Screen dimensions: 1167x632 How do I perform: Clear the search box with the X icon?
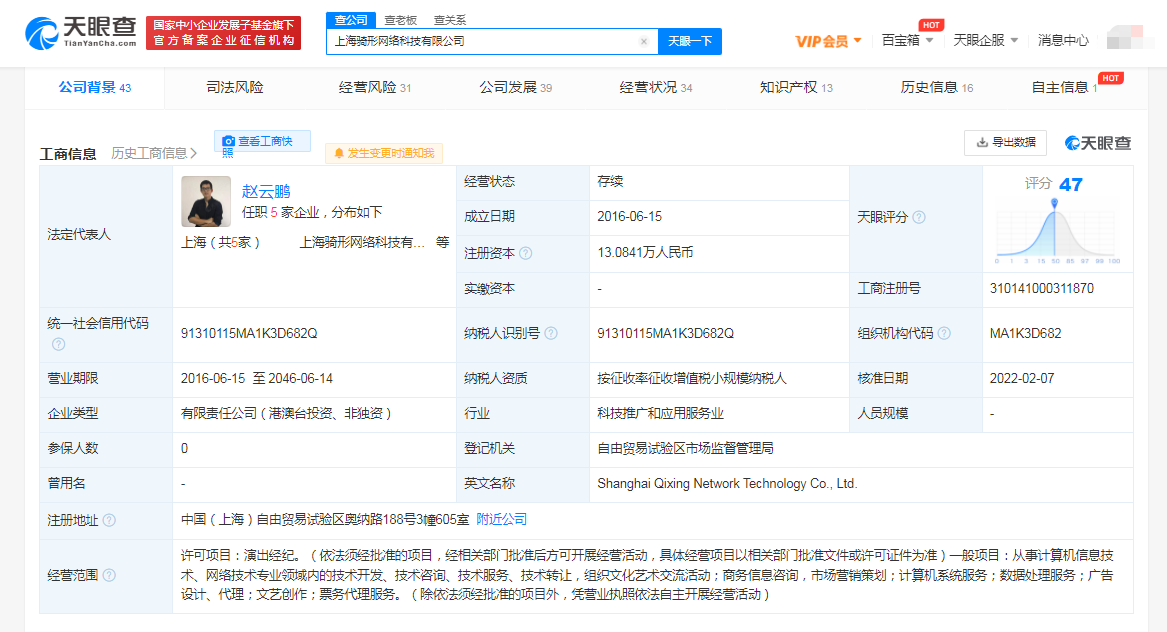(644, 42)
